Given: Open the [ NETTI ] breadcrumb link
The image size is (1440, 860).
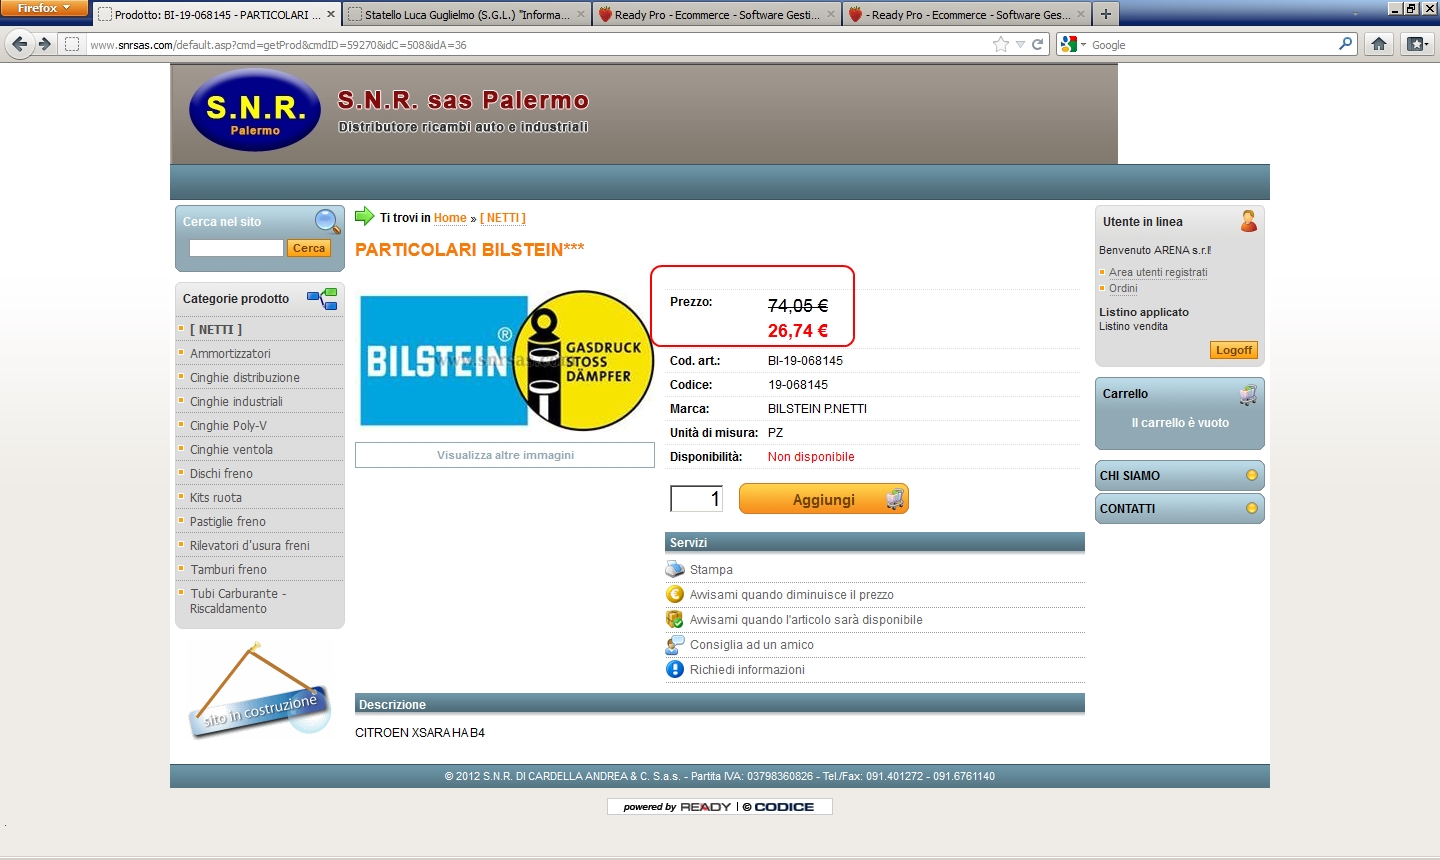Looking at the screenshot, I should click(x=503, y=218).
